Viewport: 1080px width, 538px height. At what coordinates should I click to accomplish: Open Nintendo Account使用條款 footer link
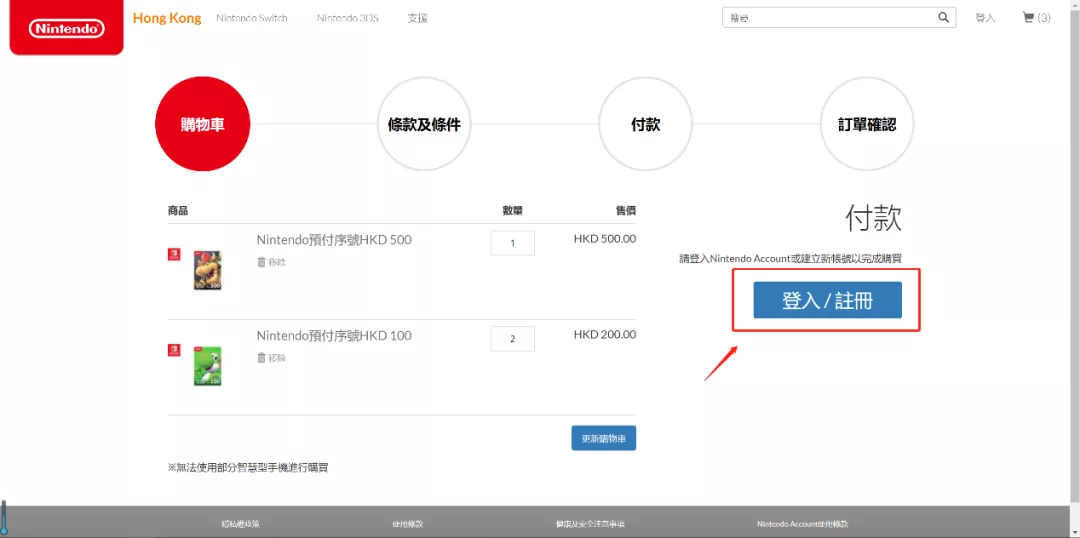point(802,524)
